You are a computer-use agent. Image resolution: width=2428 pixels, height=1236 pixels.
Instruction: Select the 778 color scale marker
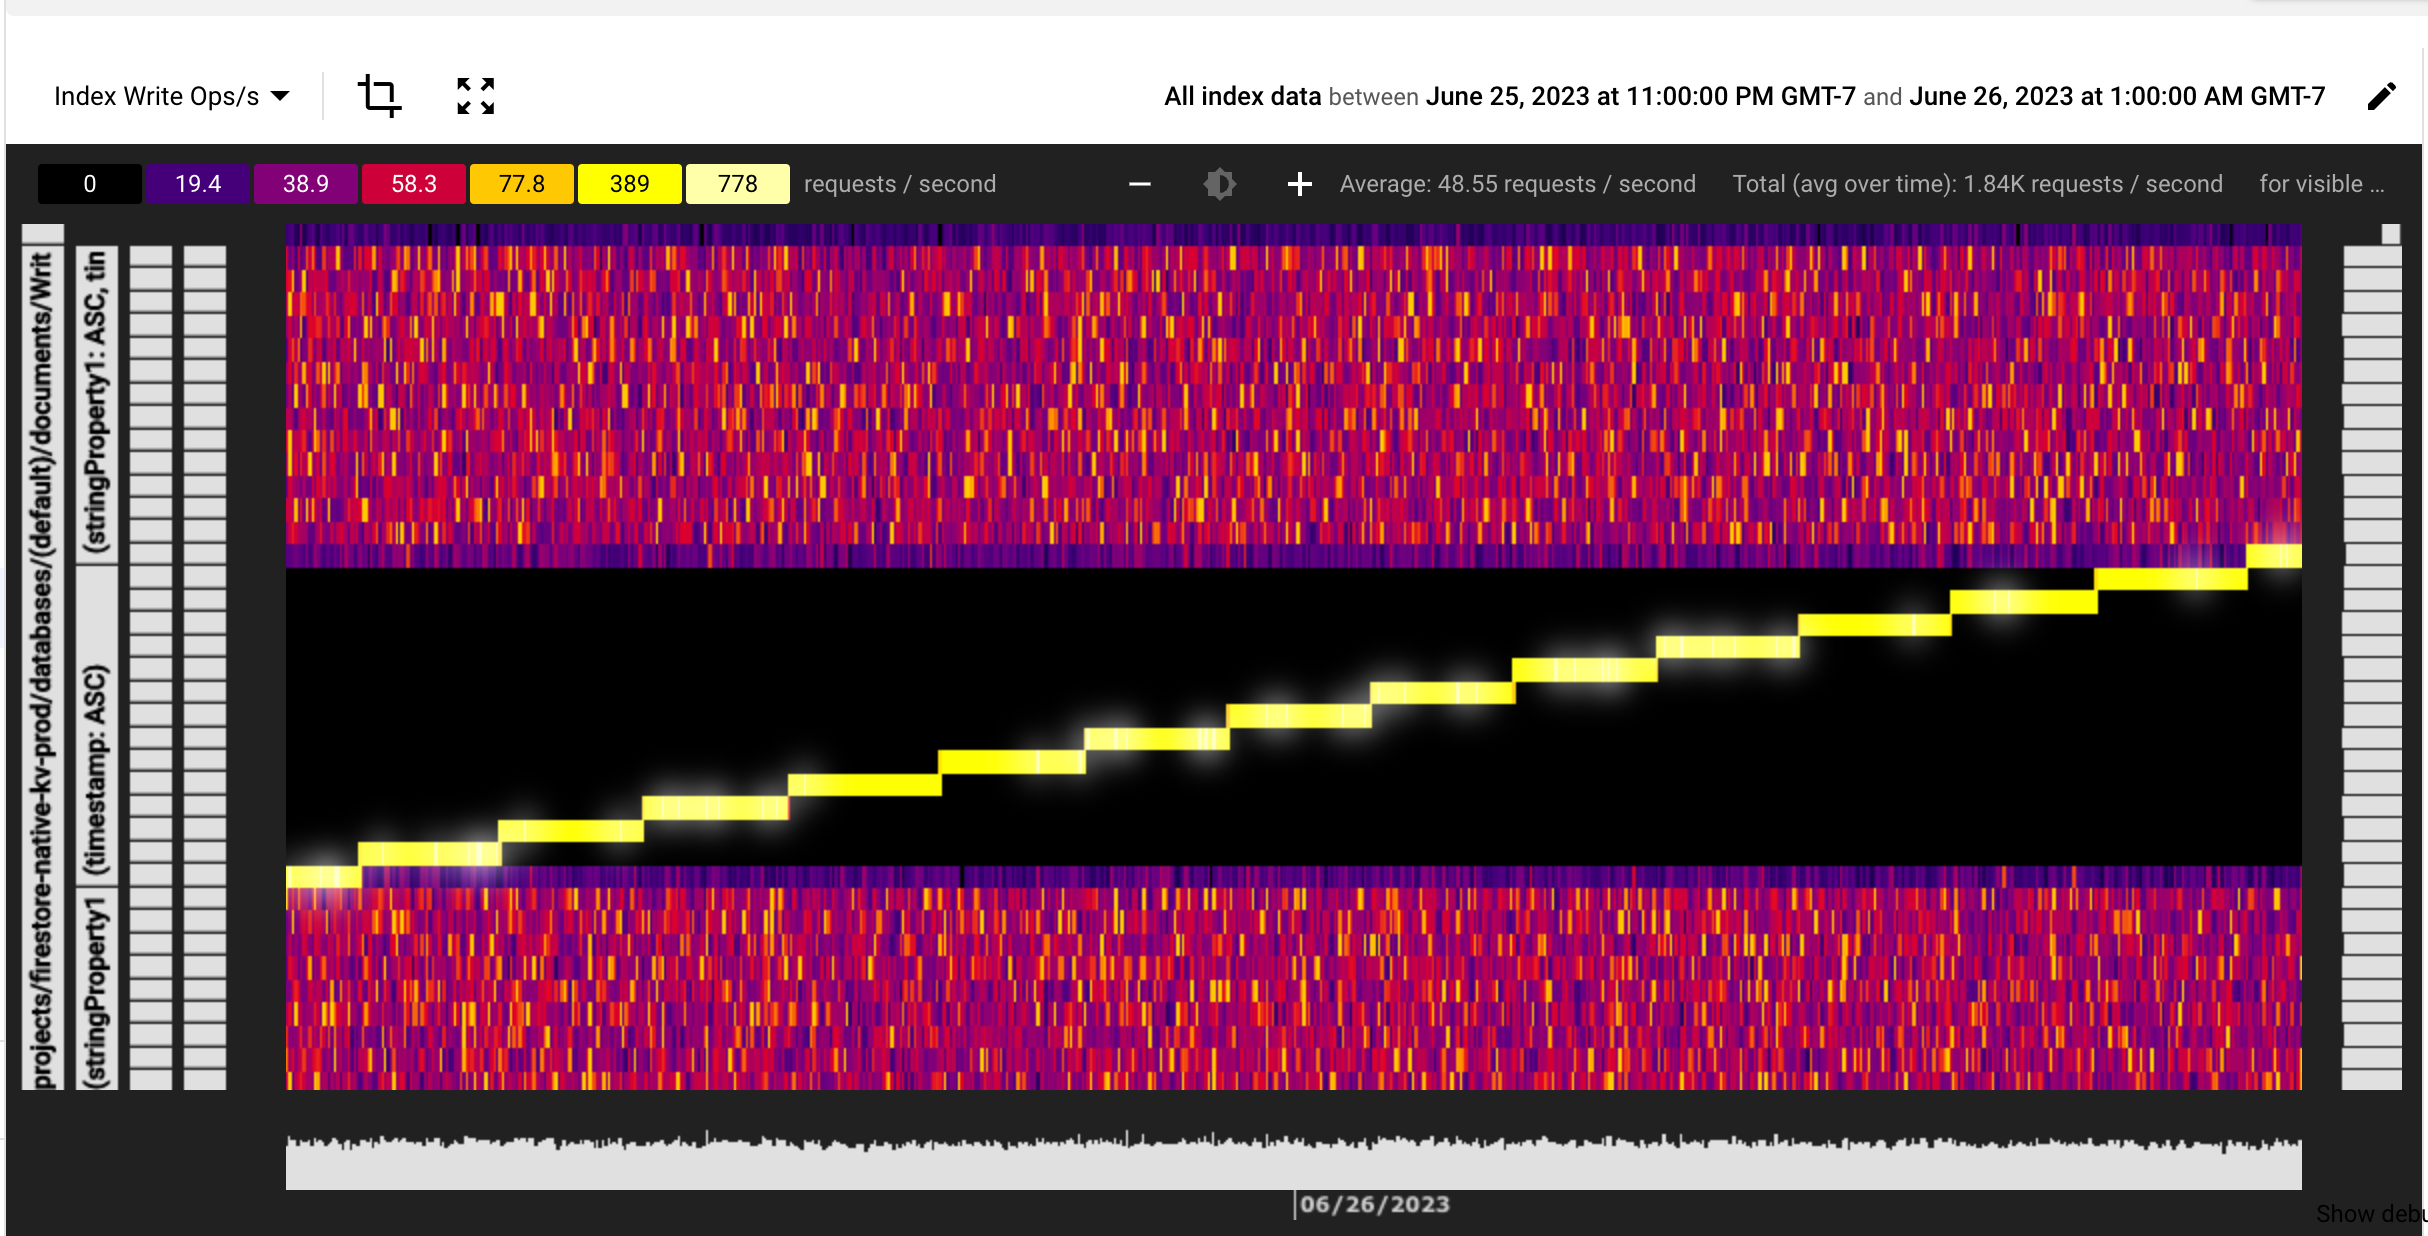[734, 183]
